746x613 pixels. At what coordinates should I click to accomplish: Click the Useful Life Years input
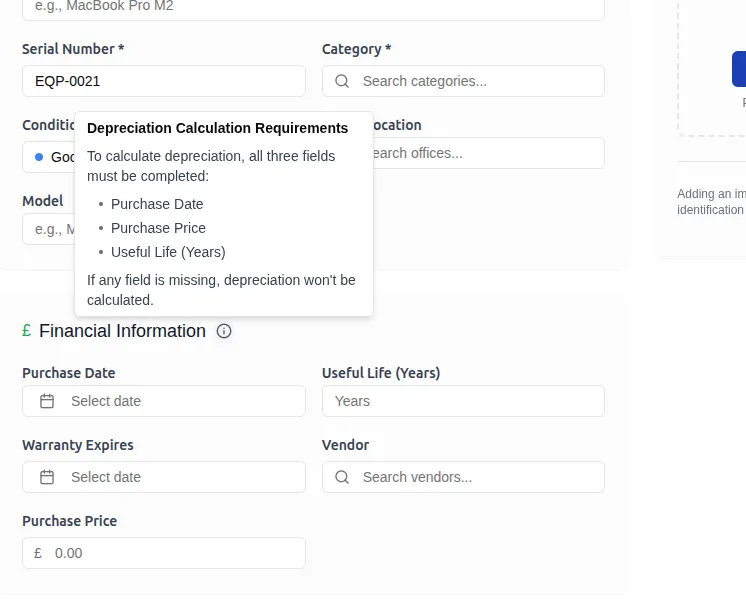point(463,401)
